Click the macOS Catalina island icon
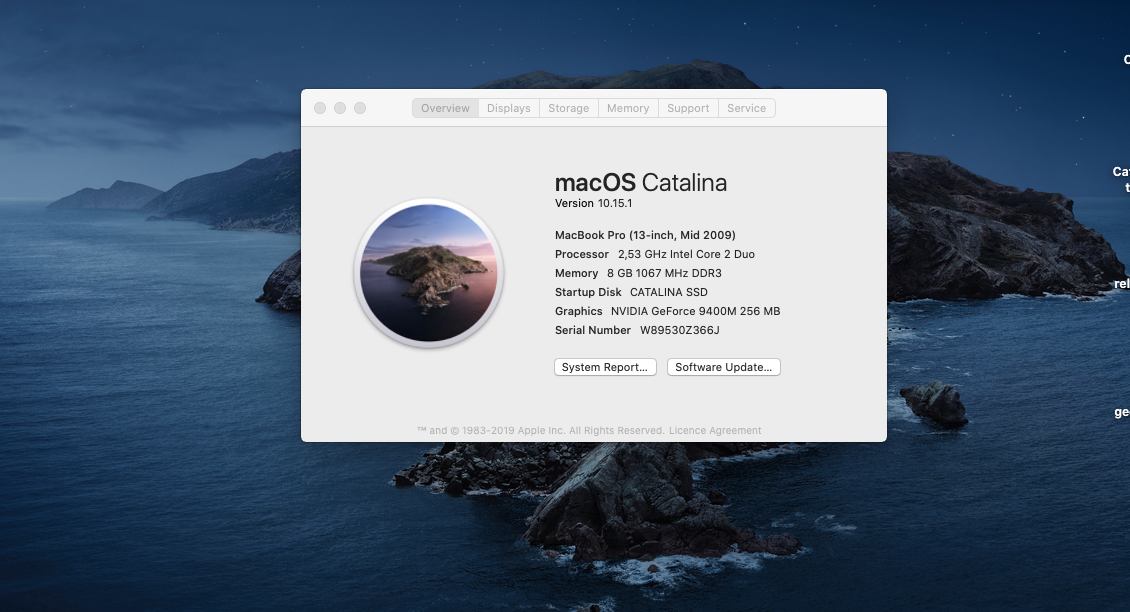This screenshot has width=1130, height=612. click(429, 273)
